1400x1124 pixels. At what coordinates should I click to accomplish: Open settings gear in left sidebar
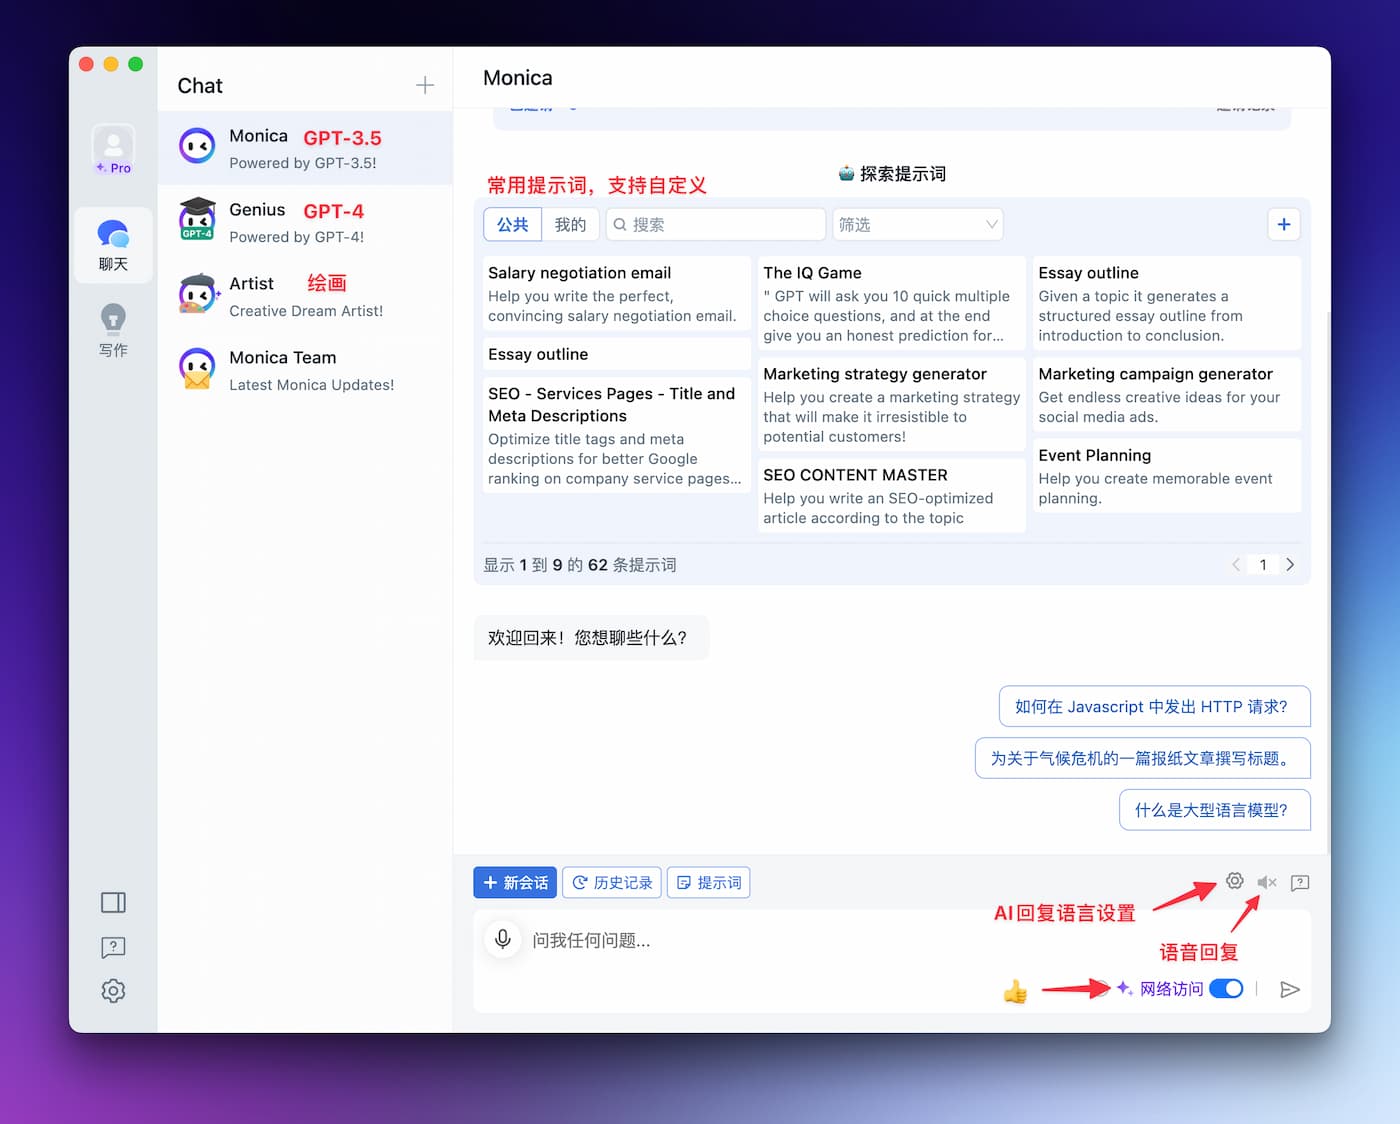tap(113, 991)
